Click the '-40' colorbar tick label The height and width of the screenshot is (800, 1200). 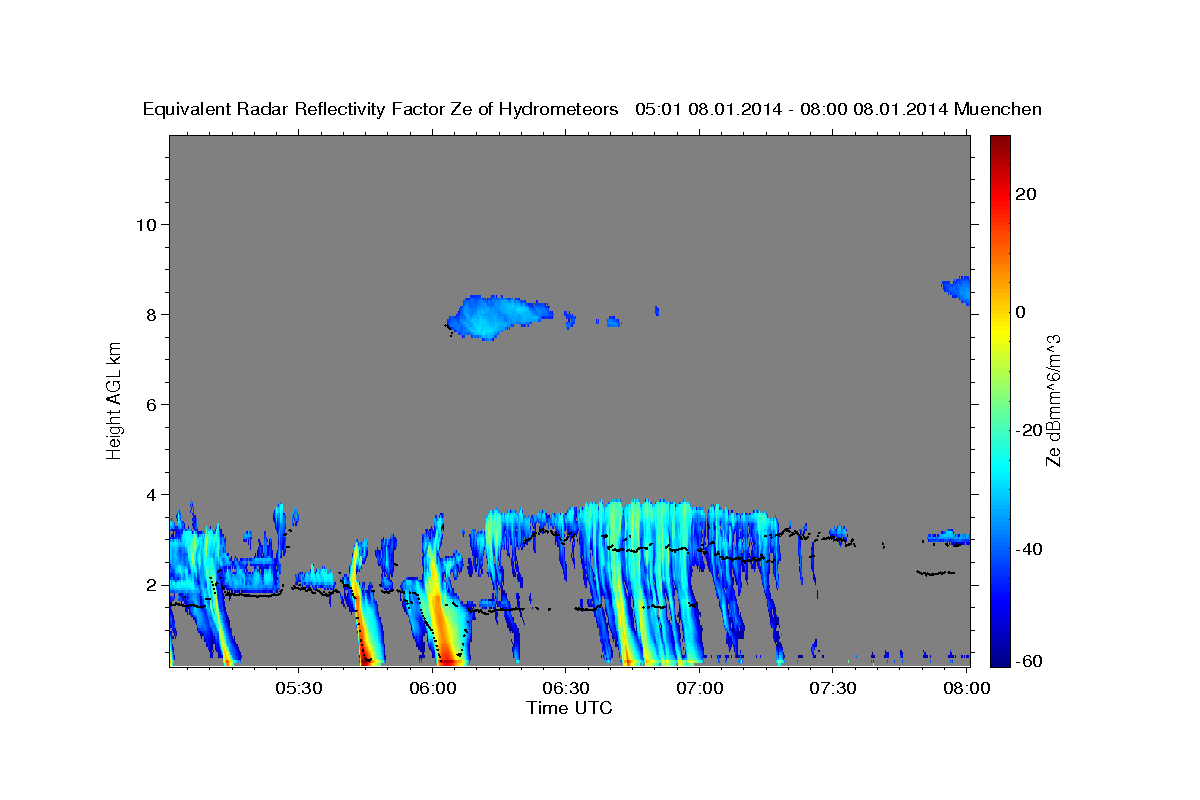pos(1029,548)
